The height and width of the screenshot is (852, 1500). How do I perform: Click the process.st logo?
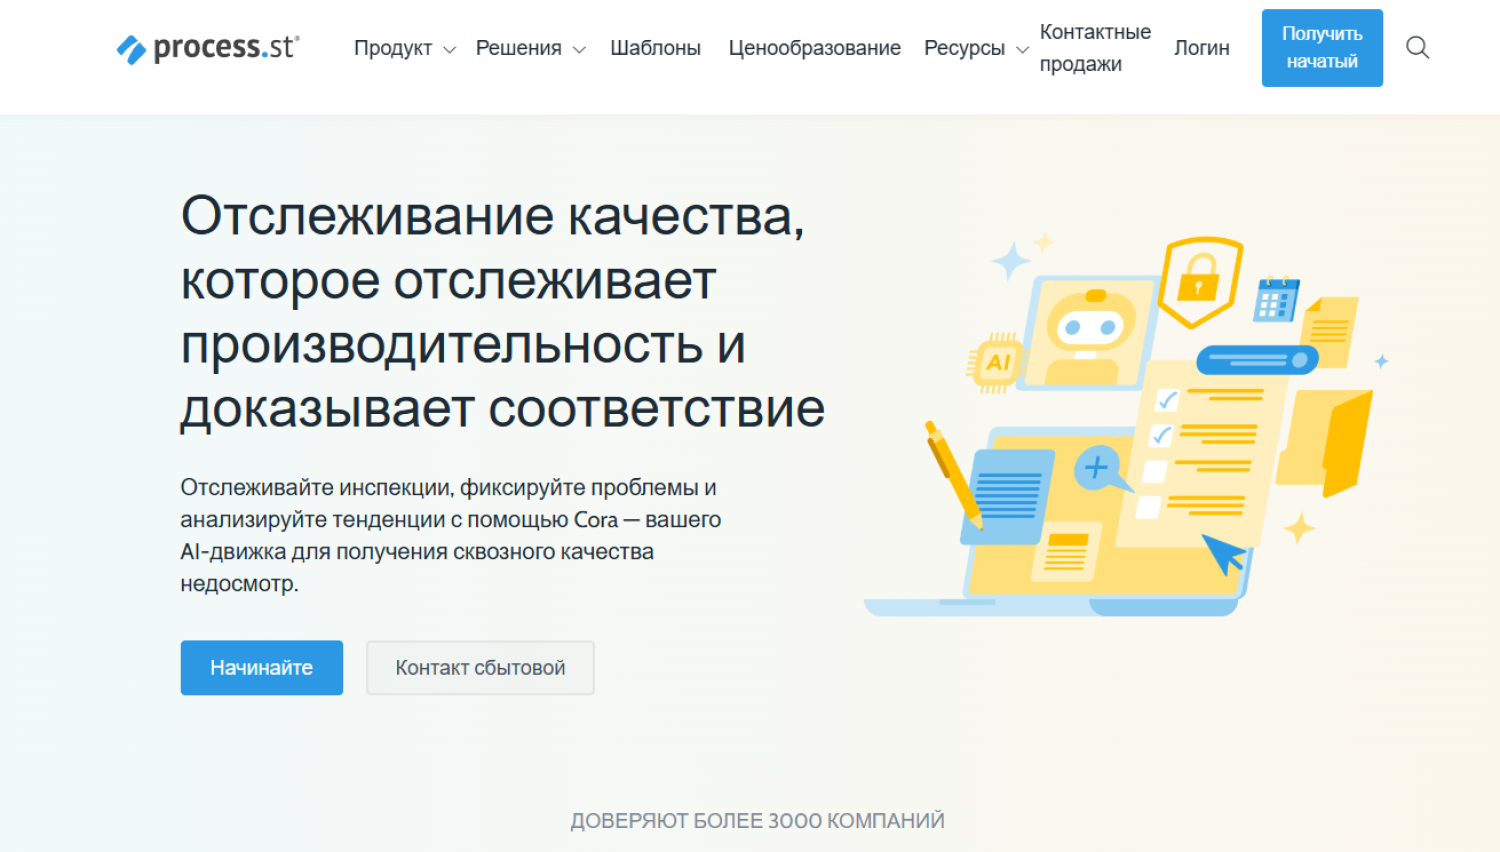click(208, 48)
